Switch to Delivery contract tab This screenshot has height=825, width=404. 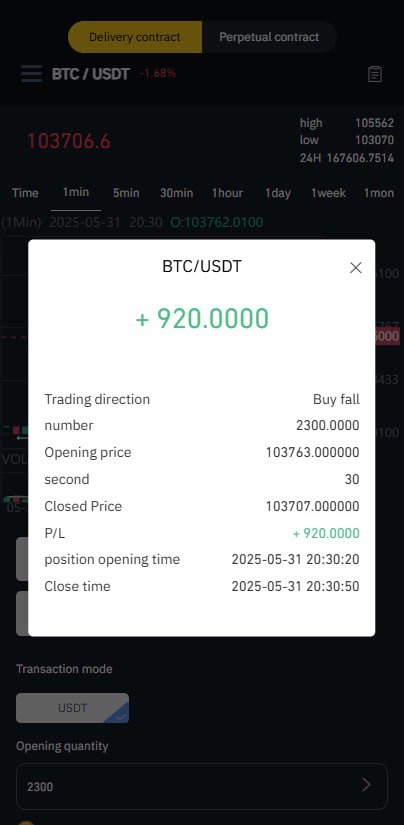135,37
